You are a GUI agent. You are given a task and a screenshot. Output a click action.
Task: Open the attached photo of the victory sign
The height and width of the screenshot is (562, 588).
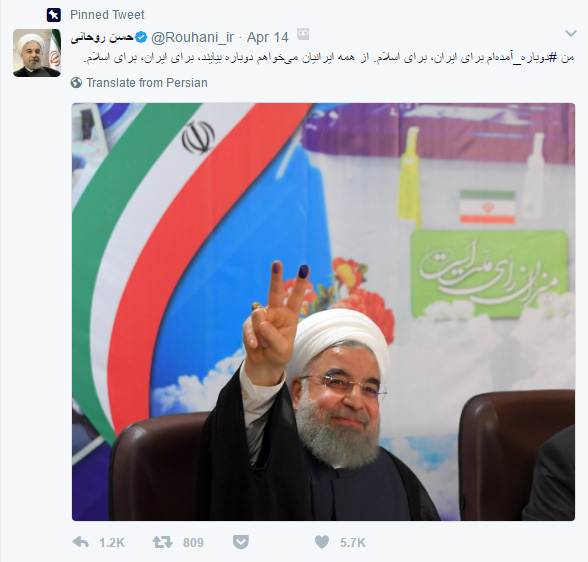click(x=323, y=312)
